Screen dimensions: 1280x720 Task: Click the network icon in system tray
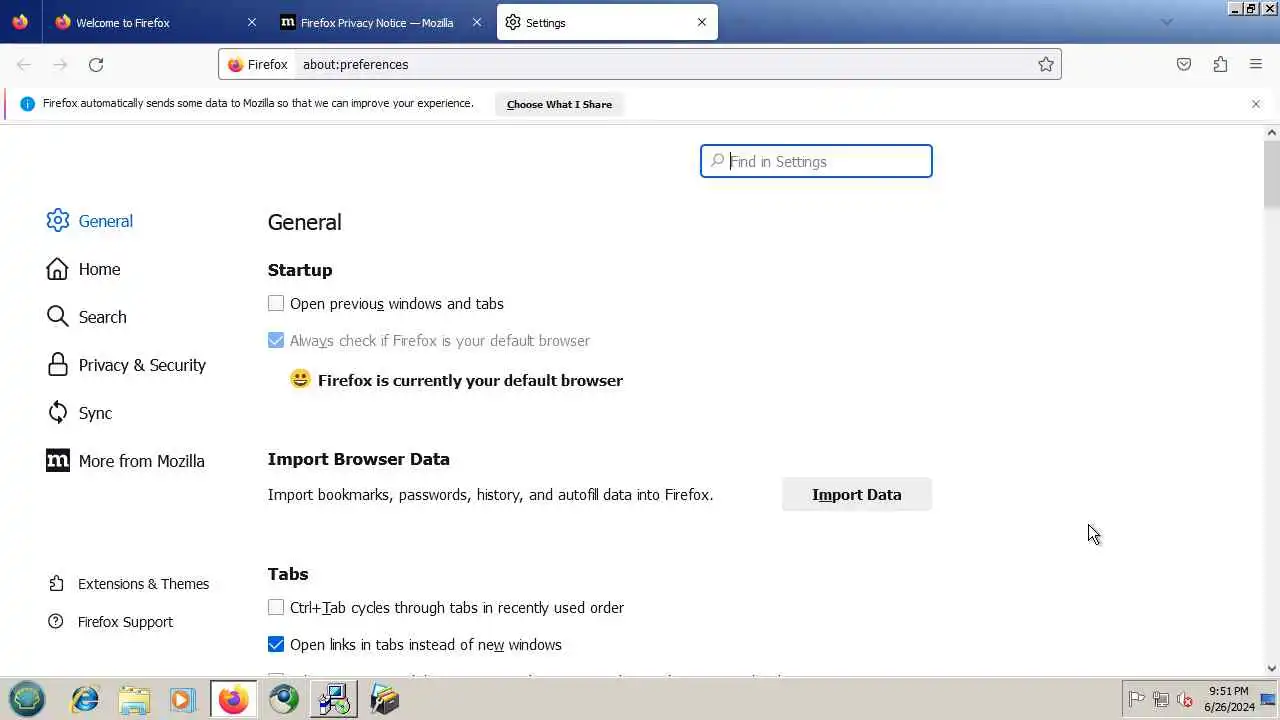pos(1161,700)
